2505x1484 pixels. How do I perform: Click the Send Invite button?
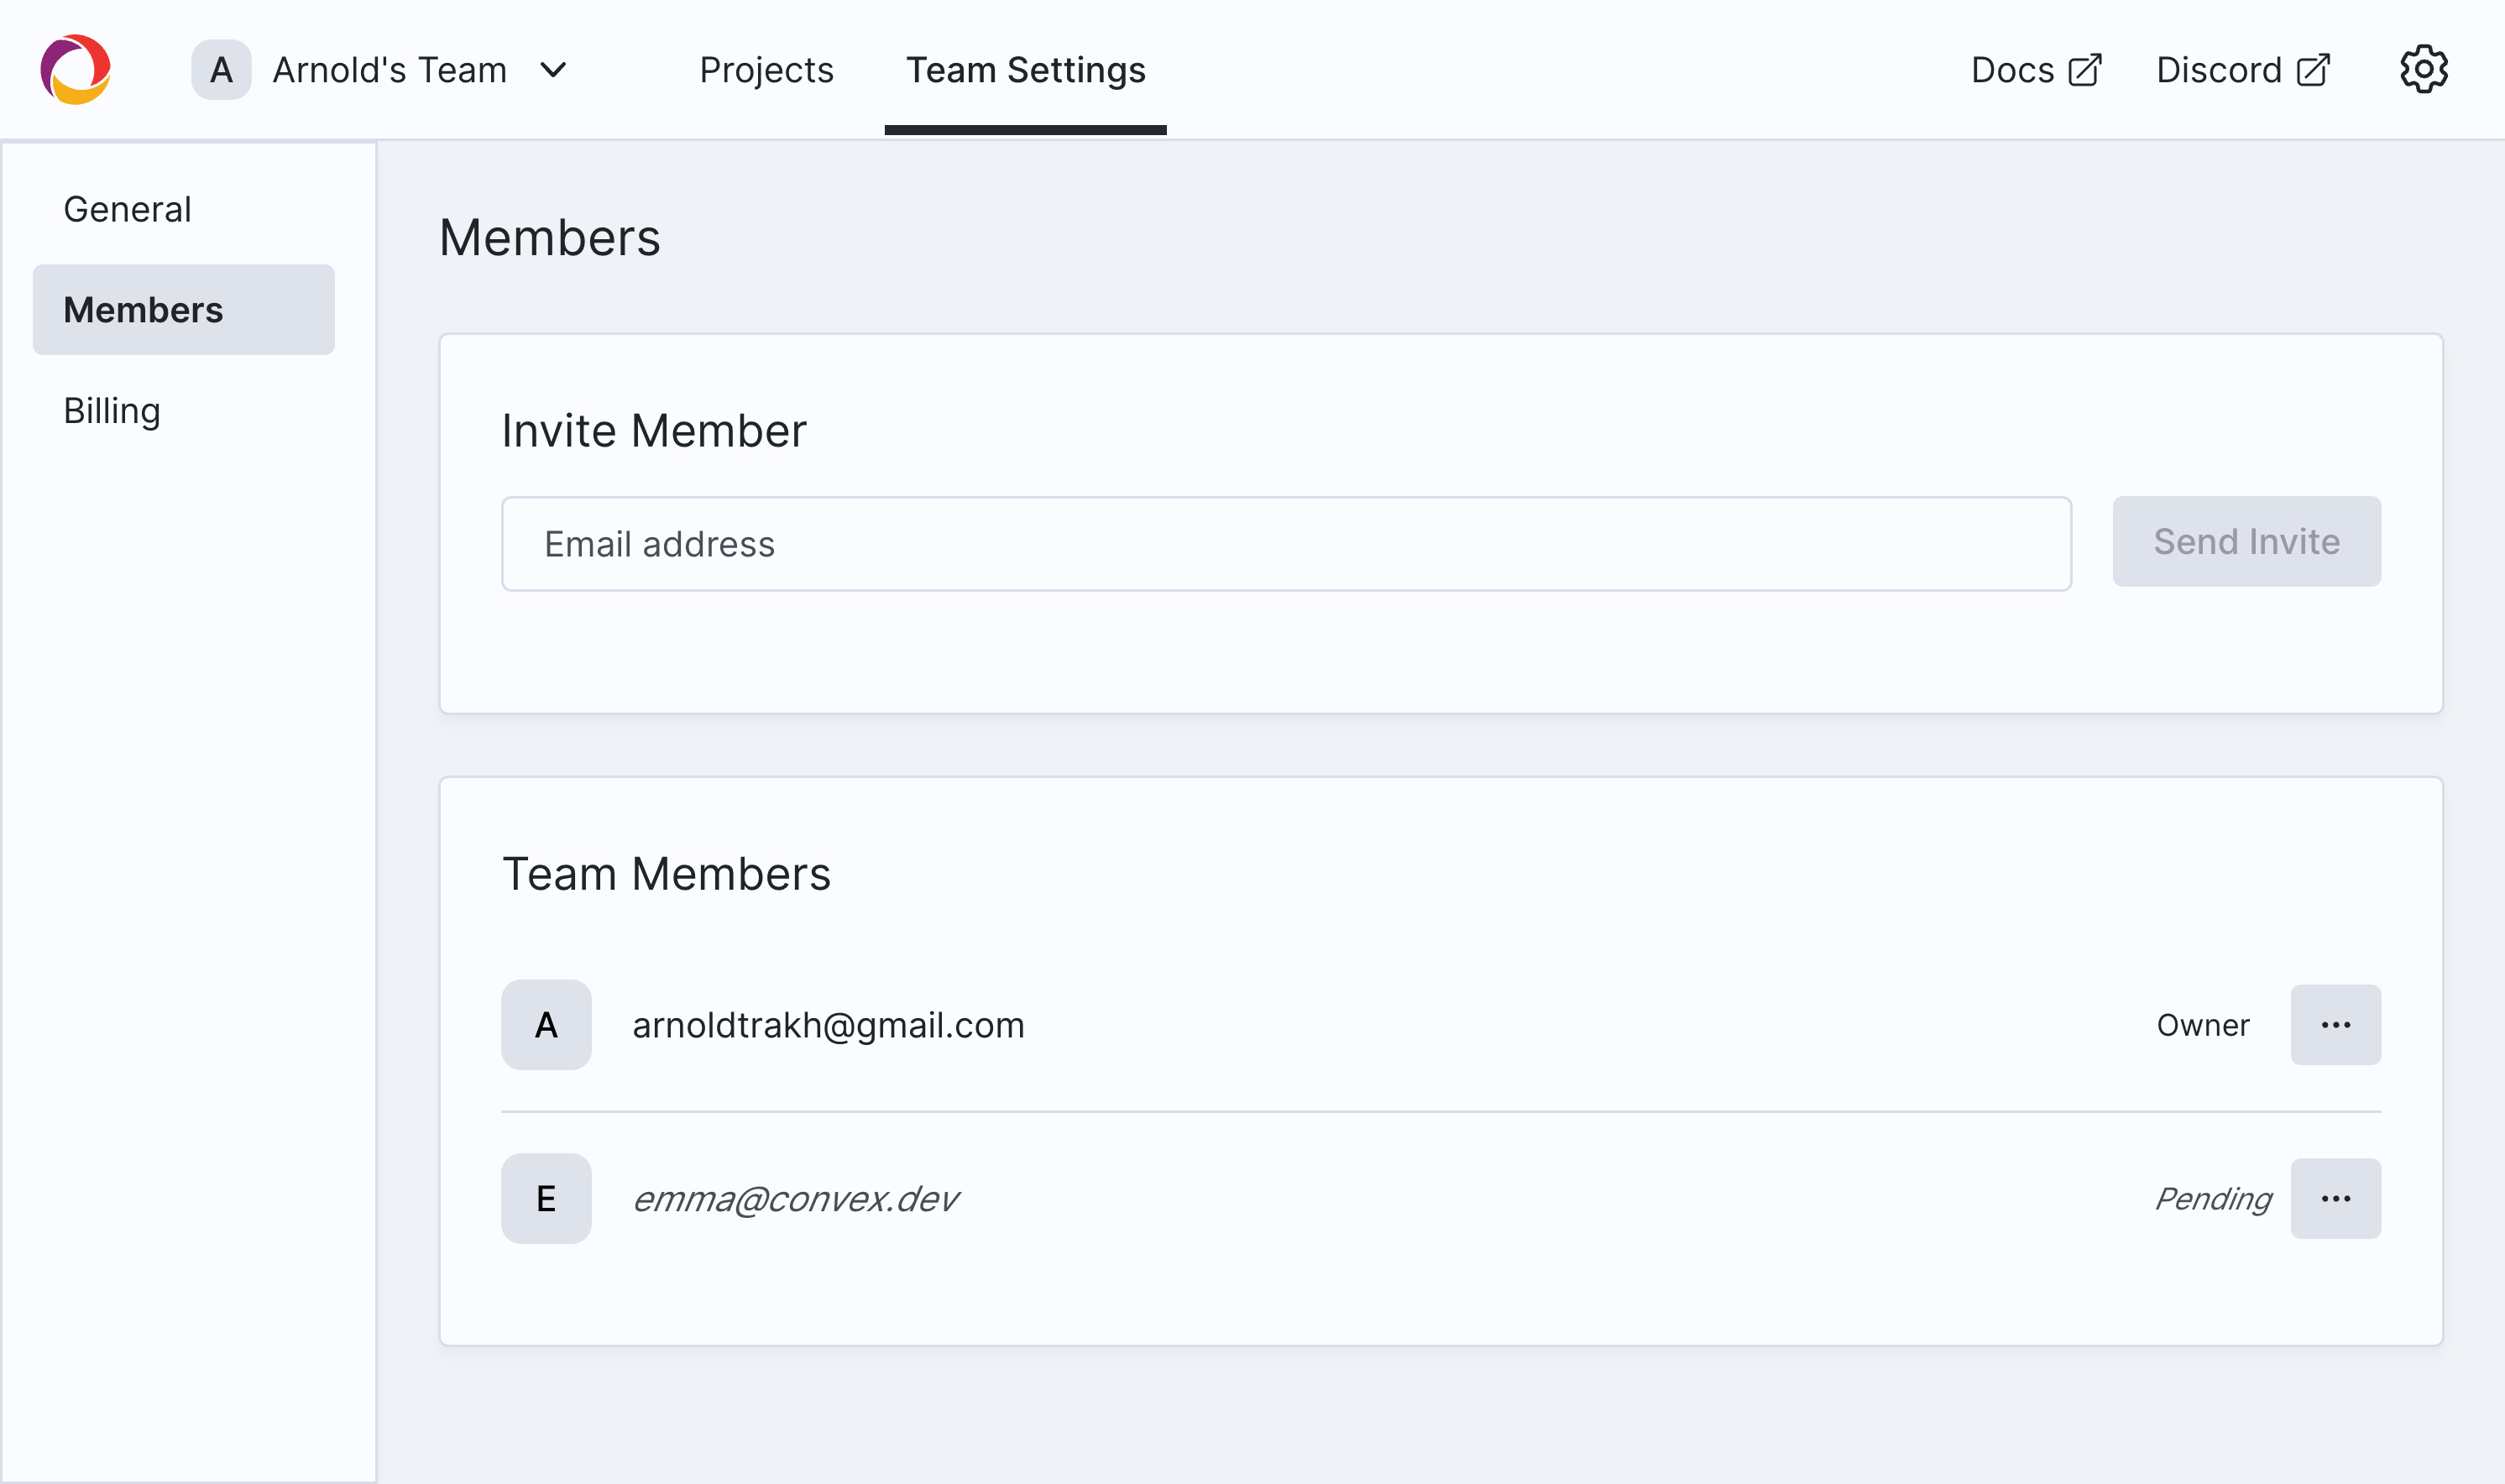(2246, 541)
